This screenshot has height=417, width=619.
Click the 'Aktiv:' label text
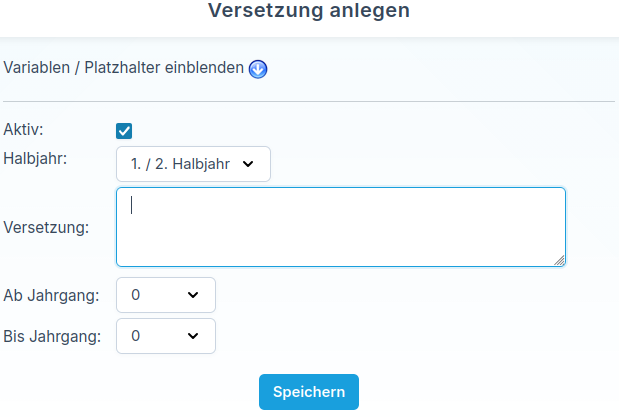tap(24, 129)
